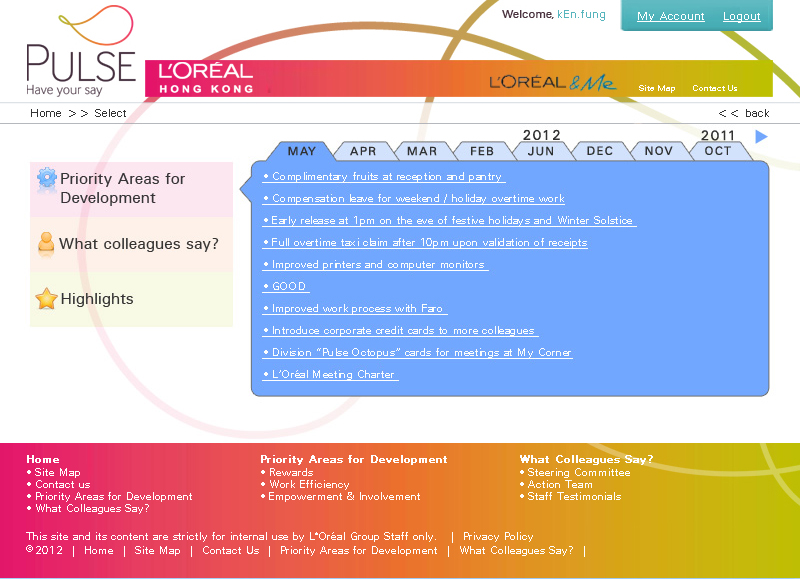Click the bold What Colleagues Say? footer heading
This screenshot has height=579, width=800.
(586, 459)
